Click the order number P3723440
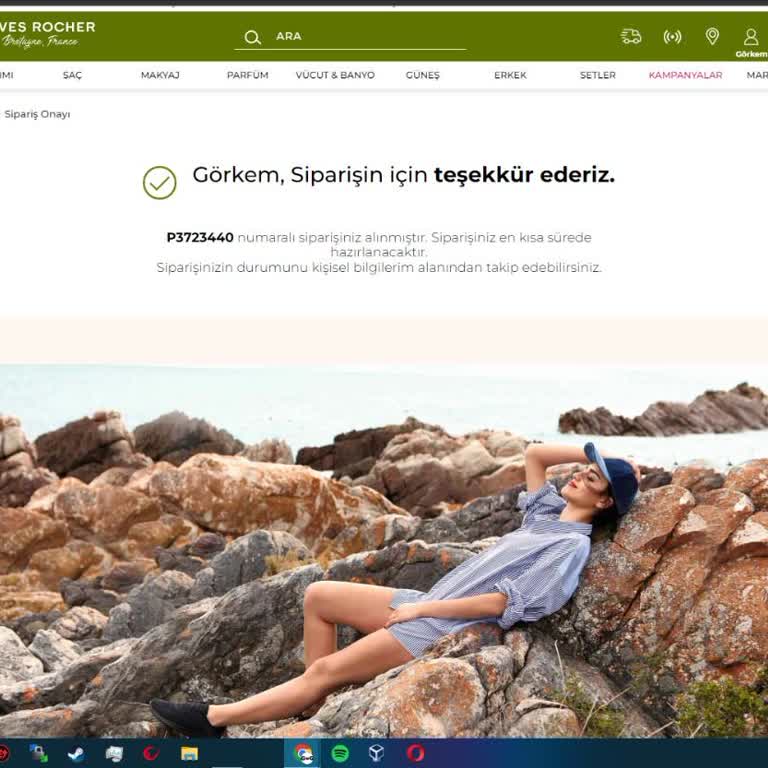The width and height of the screenshot is (768, 768). [200, 238]
